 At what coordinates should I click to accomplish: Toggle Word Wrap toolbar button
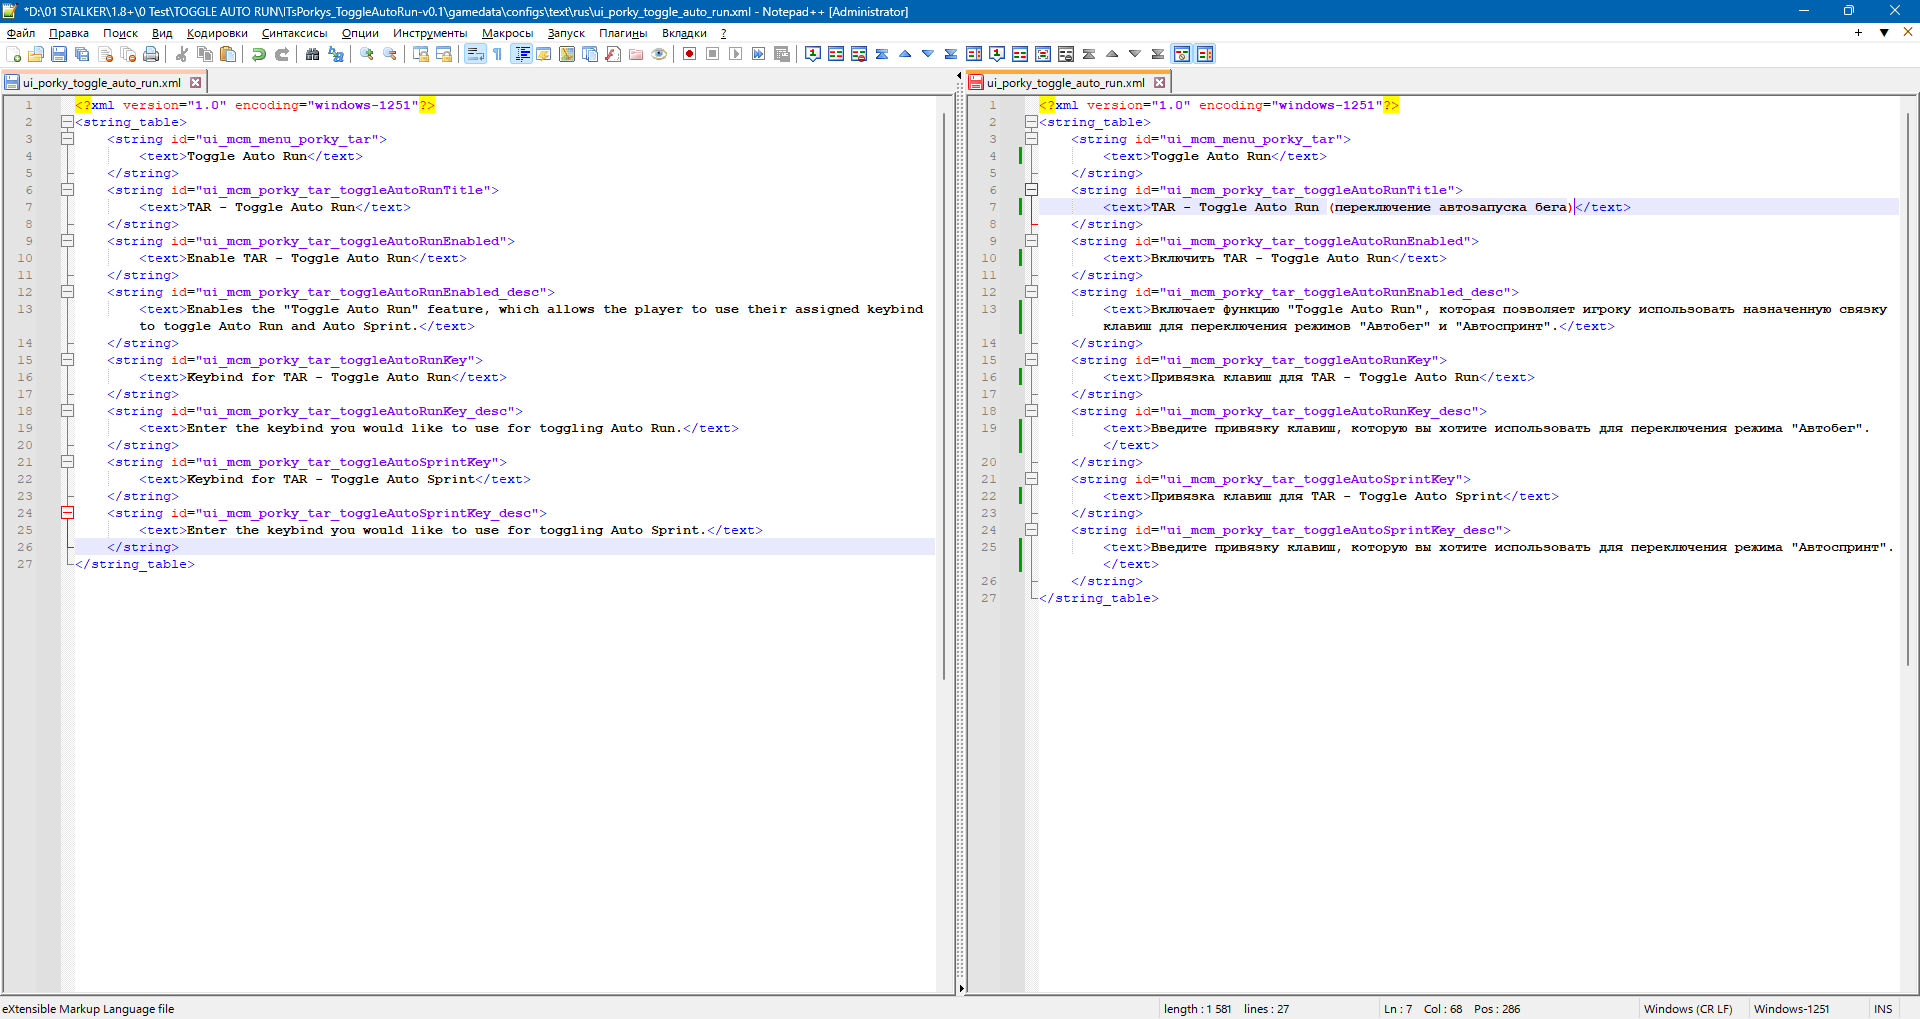coord(475,54)
